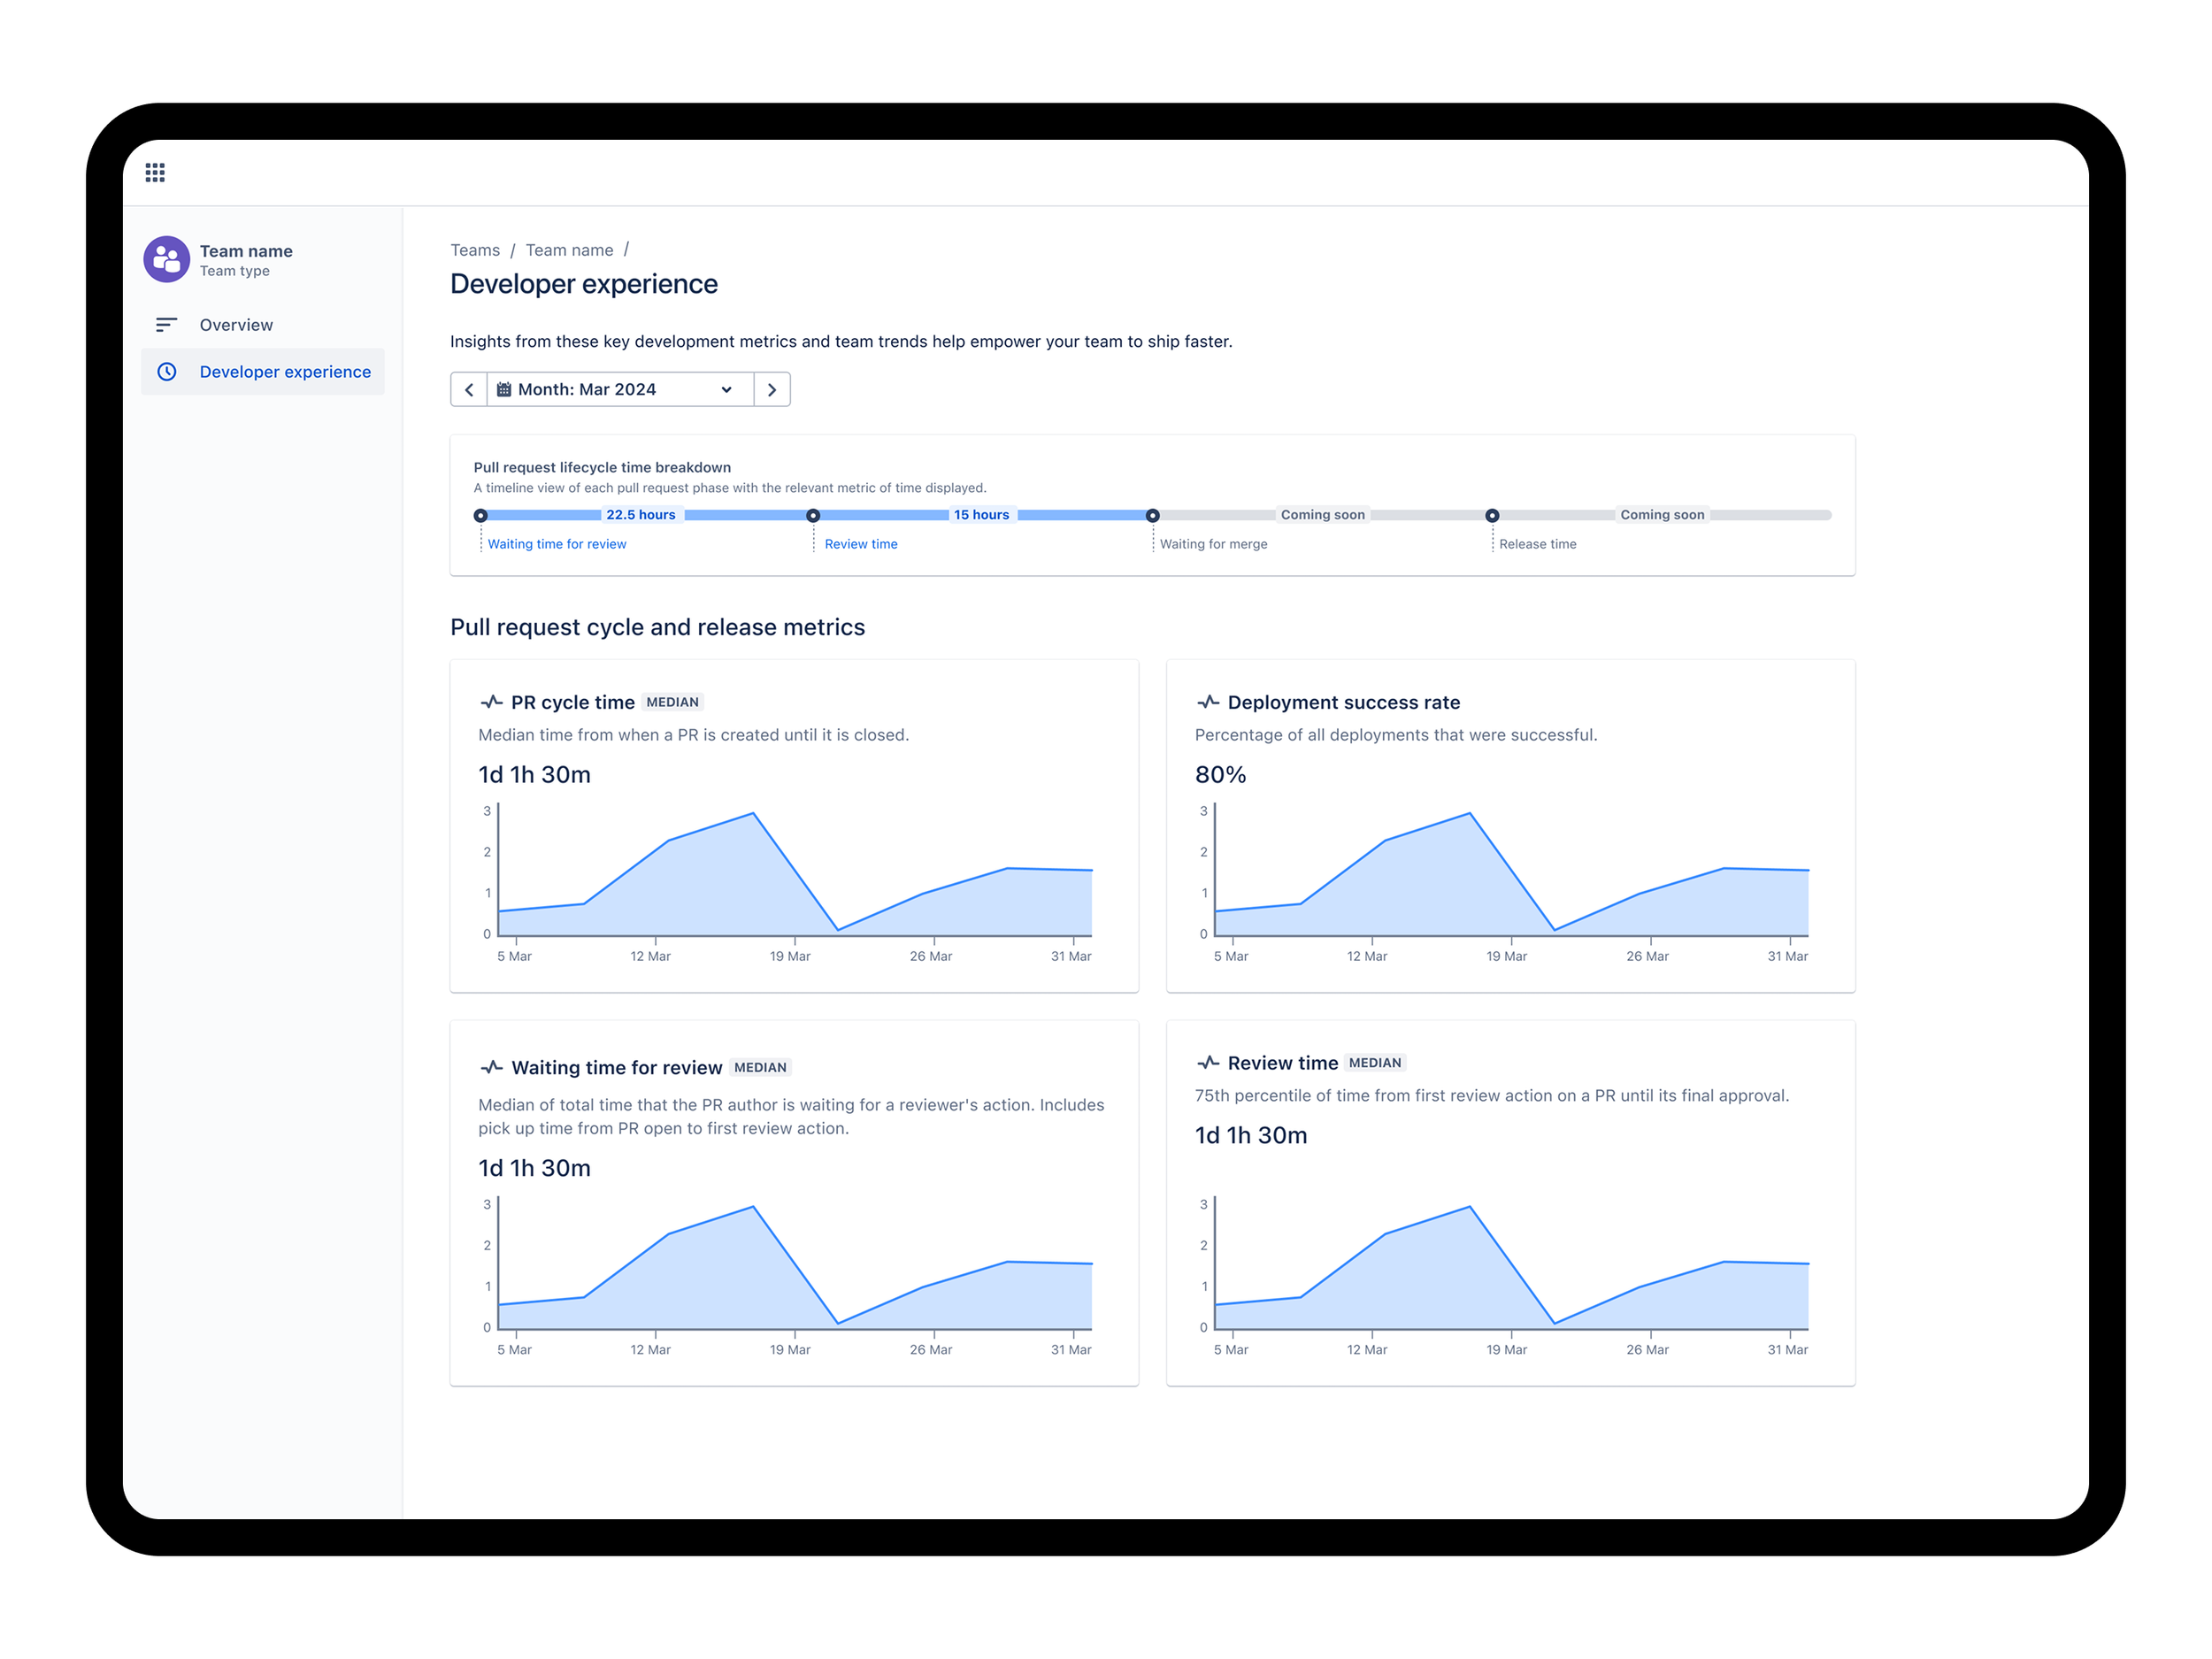Screen dimensions: 2212x1659
Task: Advance to next month with right chevron
Action: 772,390
